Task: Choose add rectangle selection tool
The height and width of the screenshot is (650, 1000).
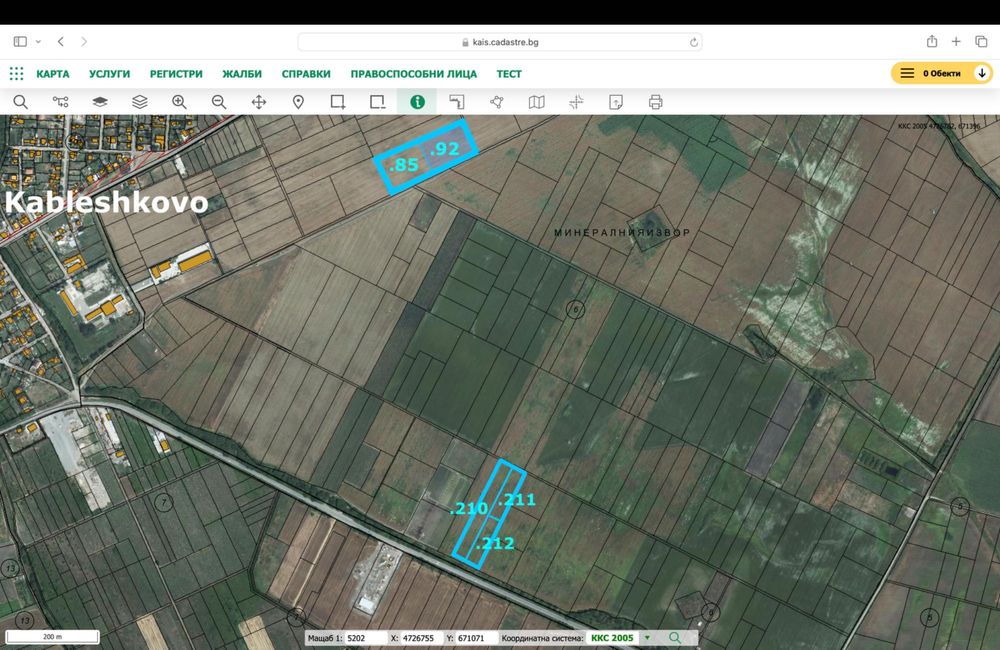Action: [x=338, y=102]
